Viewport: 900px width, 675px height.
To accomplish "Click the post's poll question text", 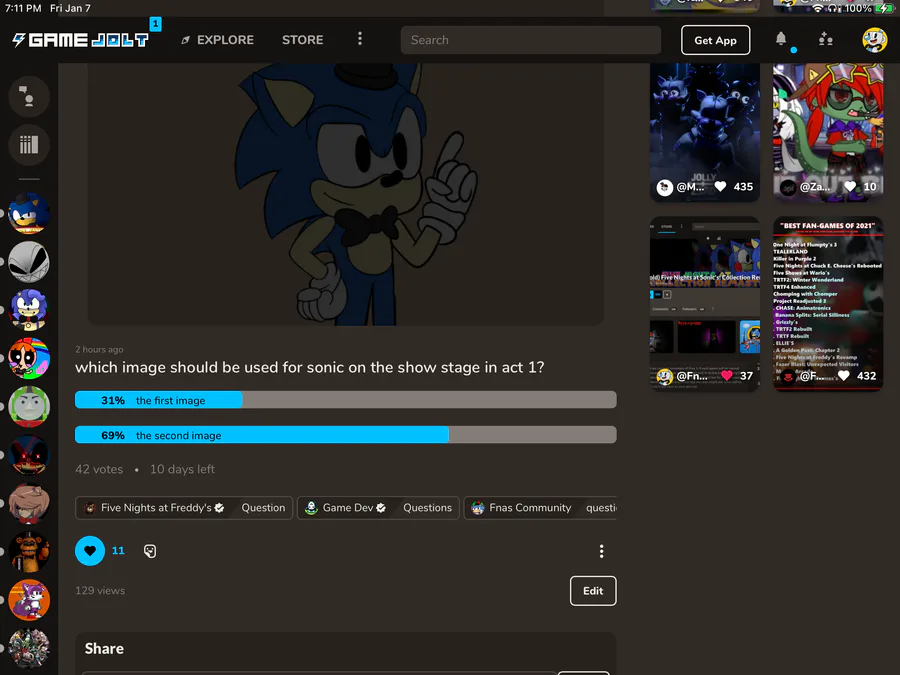I will pyautogui.click(x=309, y=367).
